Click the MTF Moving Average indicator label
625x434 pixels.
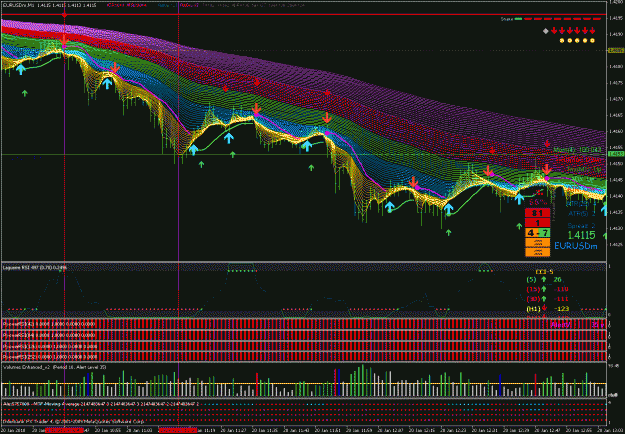point(100,404)
